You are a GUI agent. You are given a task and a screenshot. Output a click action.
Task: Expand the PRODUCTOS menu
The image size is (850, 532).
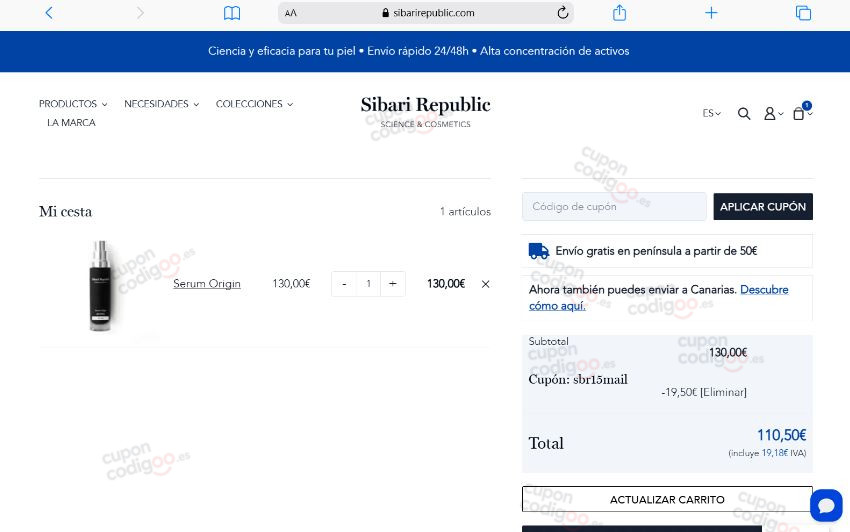point(73,104)
